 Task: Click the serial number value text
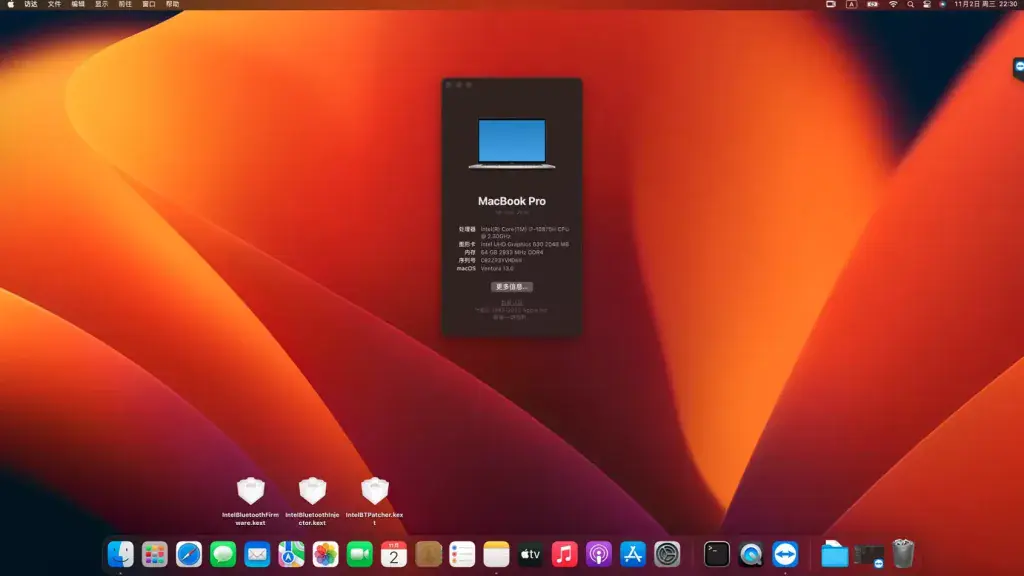click(x=502, y=261)
